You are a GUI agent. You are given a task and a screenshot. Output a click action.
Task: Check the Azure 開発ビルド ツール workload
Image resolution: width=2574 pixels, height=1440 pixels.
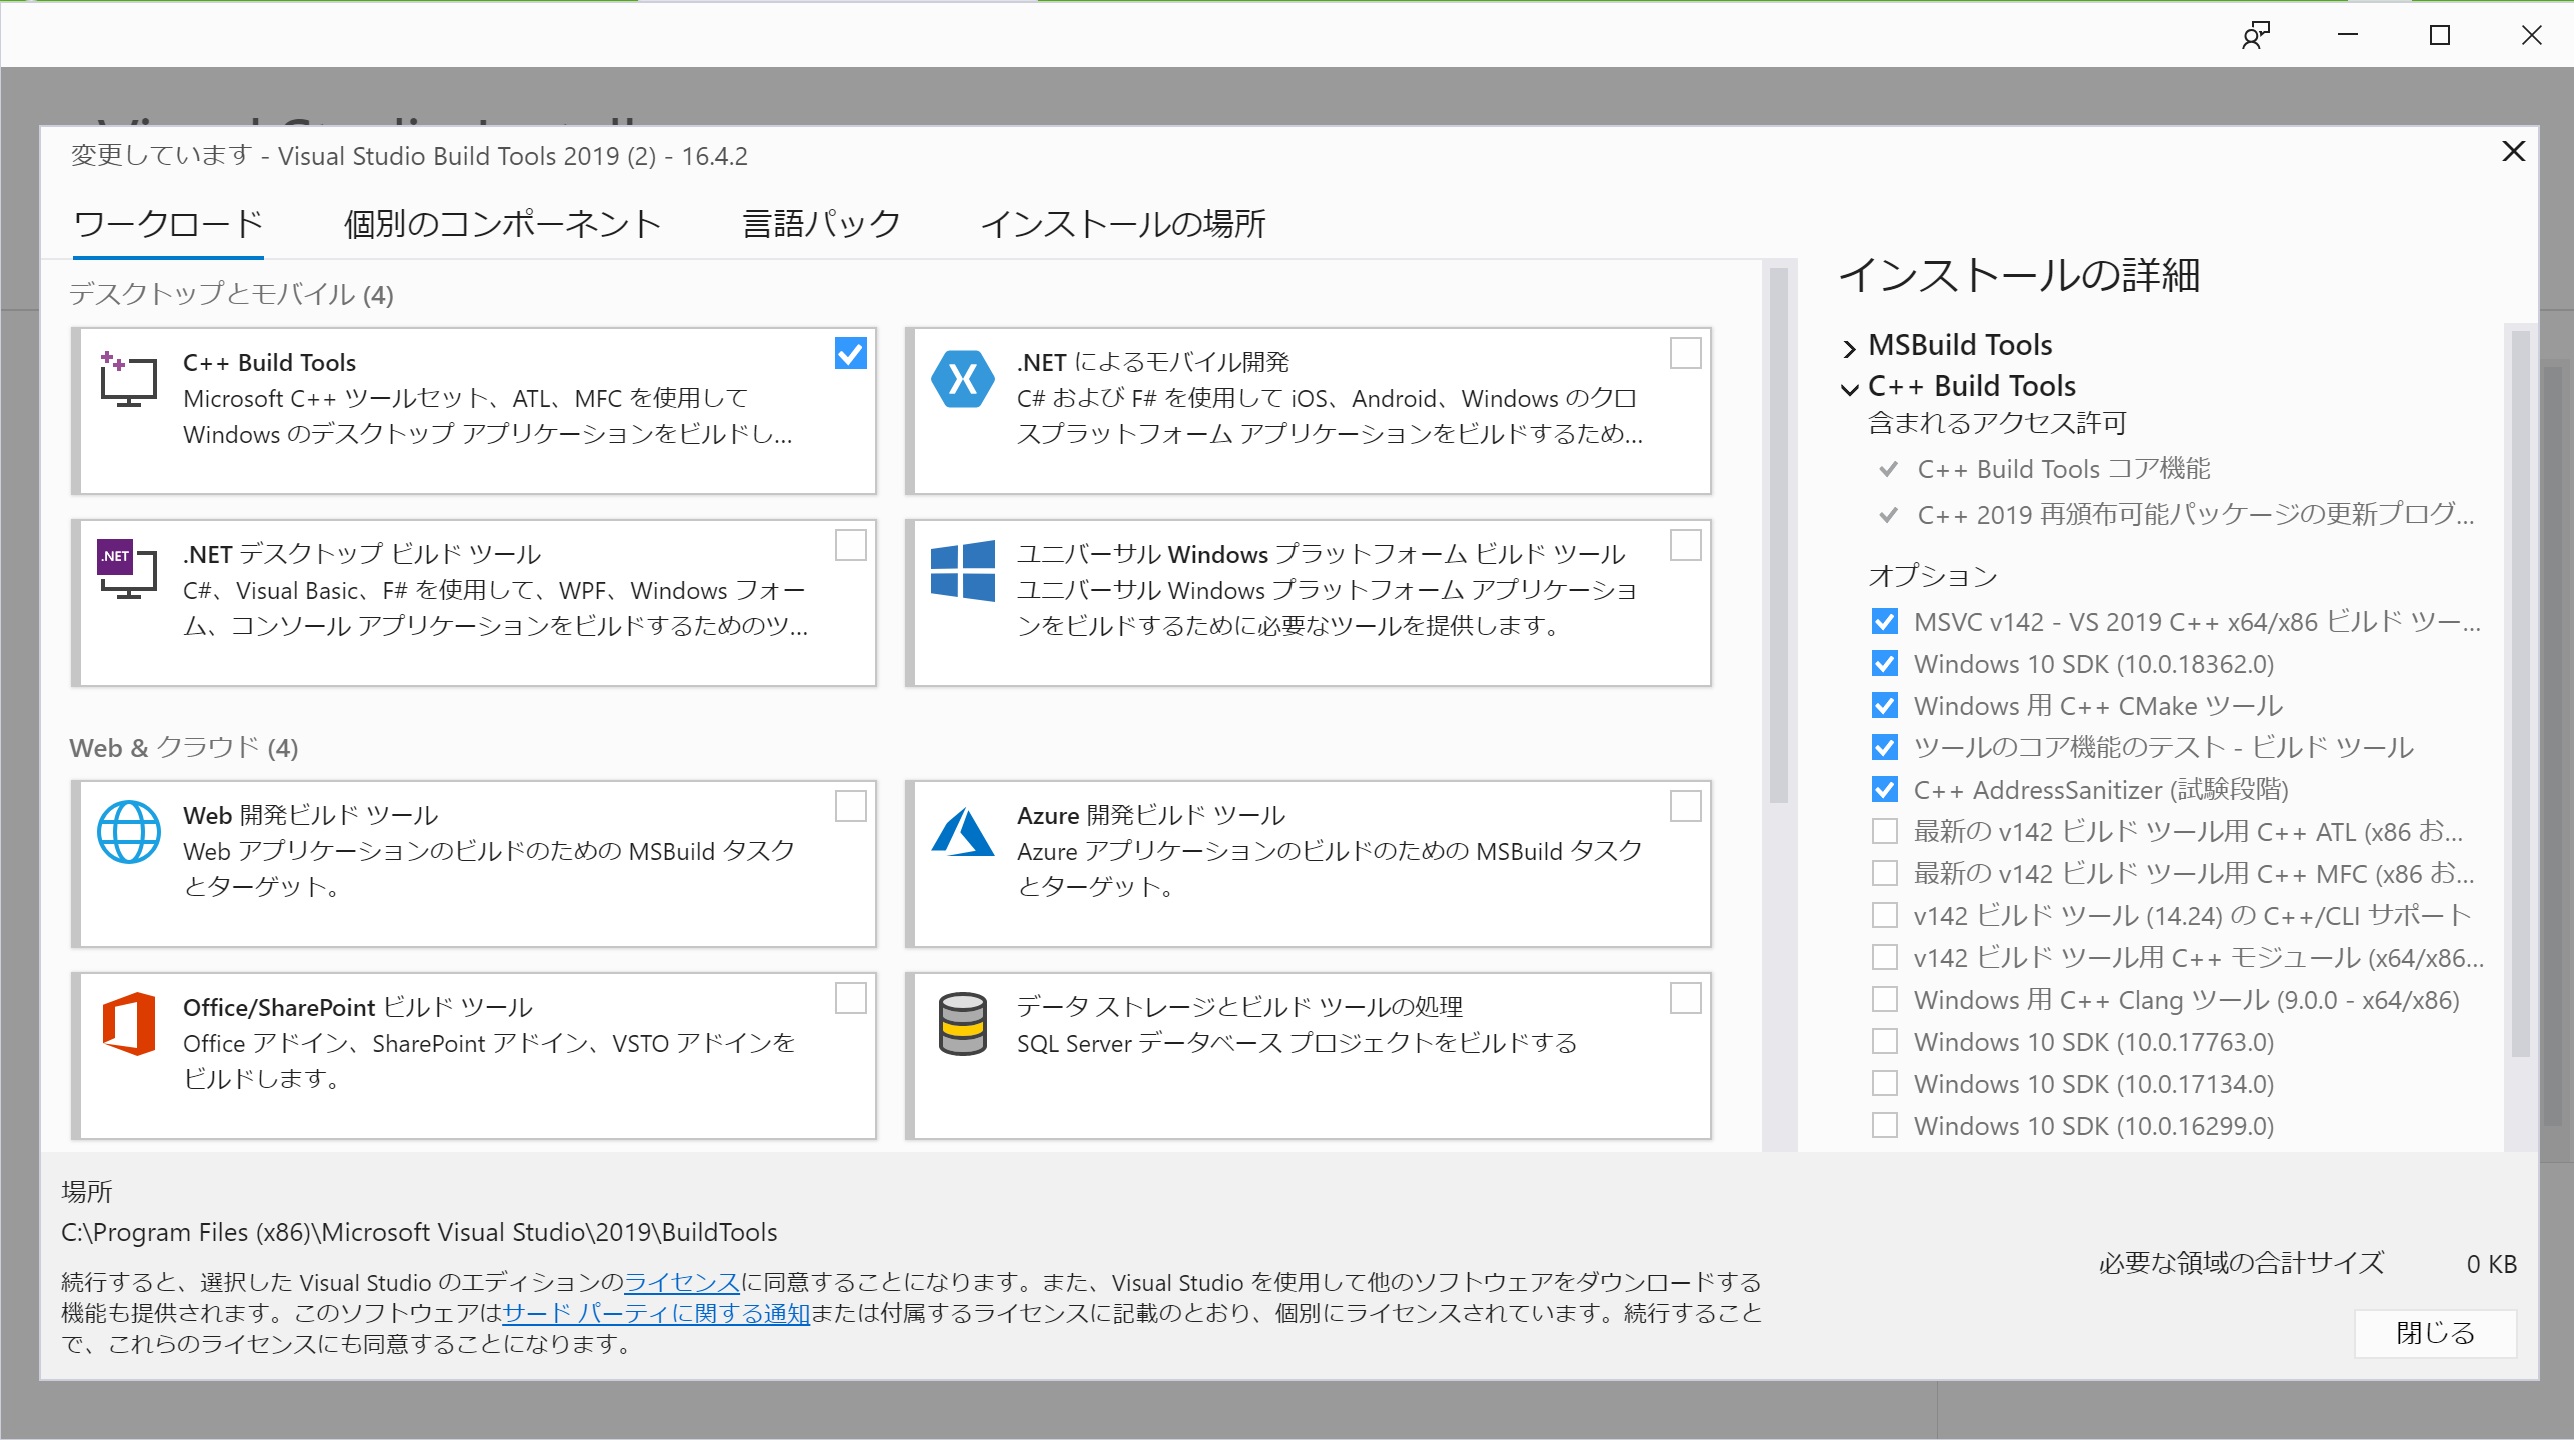coord(1685,806)
